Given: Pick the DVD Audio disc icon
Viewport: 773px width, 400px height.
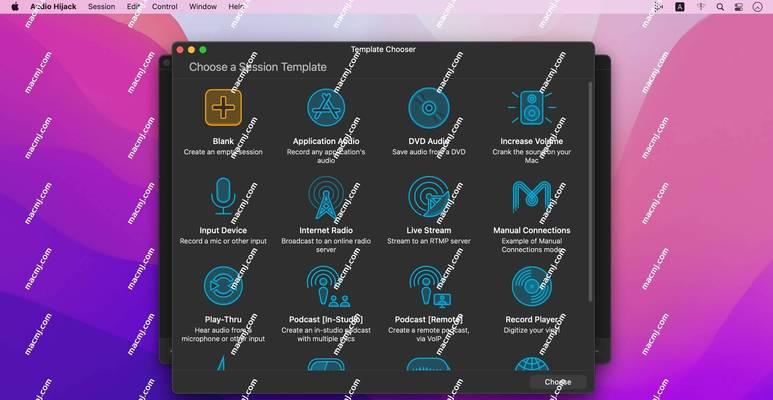Looking at the screenshot, I should click(429, 108).
